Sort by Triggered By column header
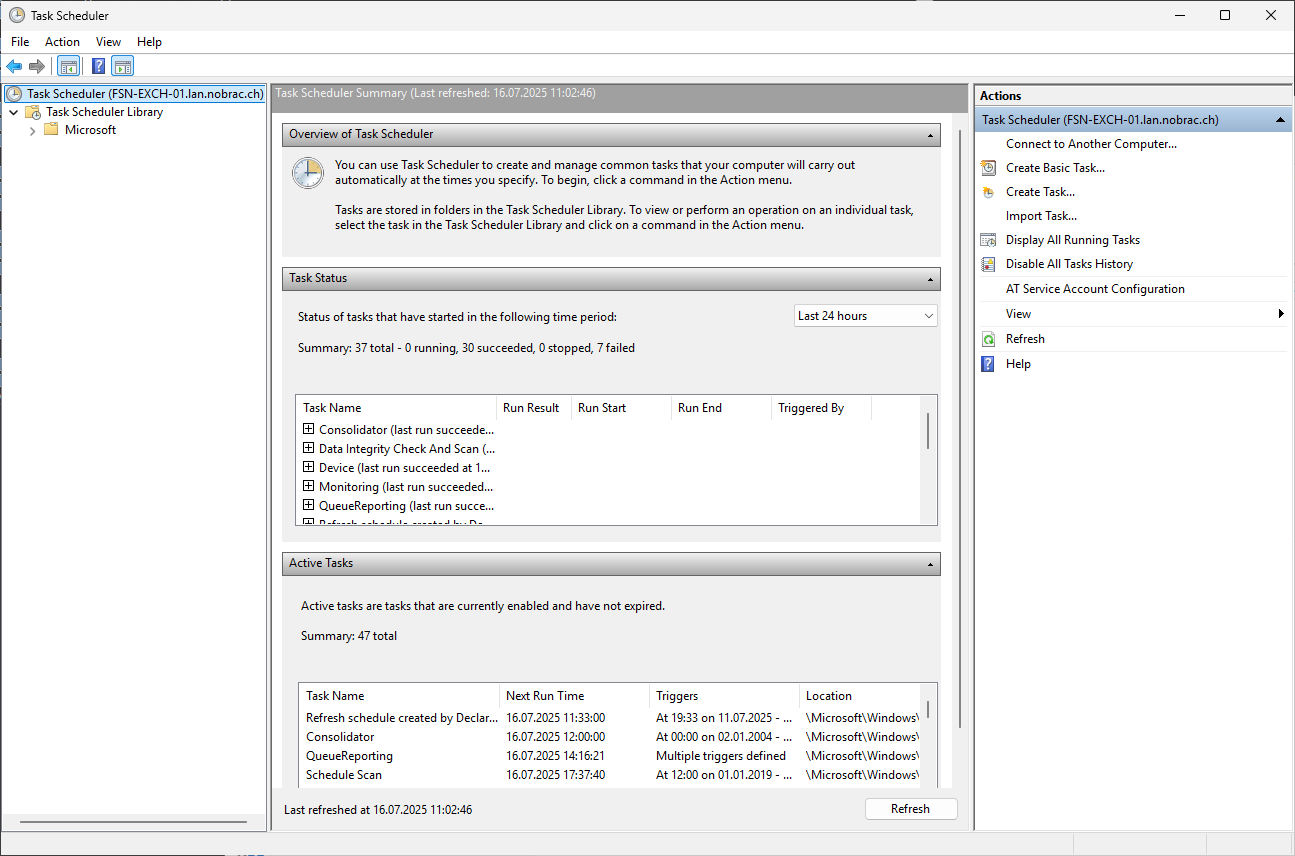This screenshot has width=1295, height=856. [x=821, y=408]
